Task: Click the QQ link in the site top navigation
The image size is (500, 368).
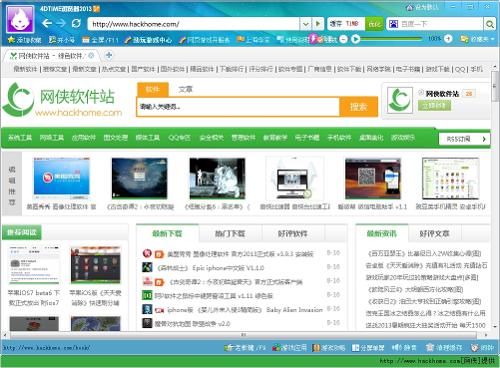Action: pyautogui.click(x=460, y=69)
